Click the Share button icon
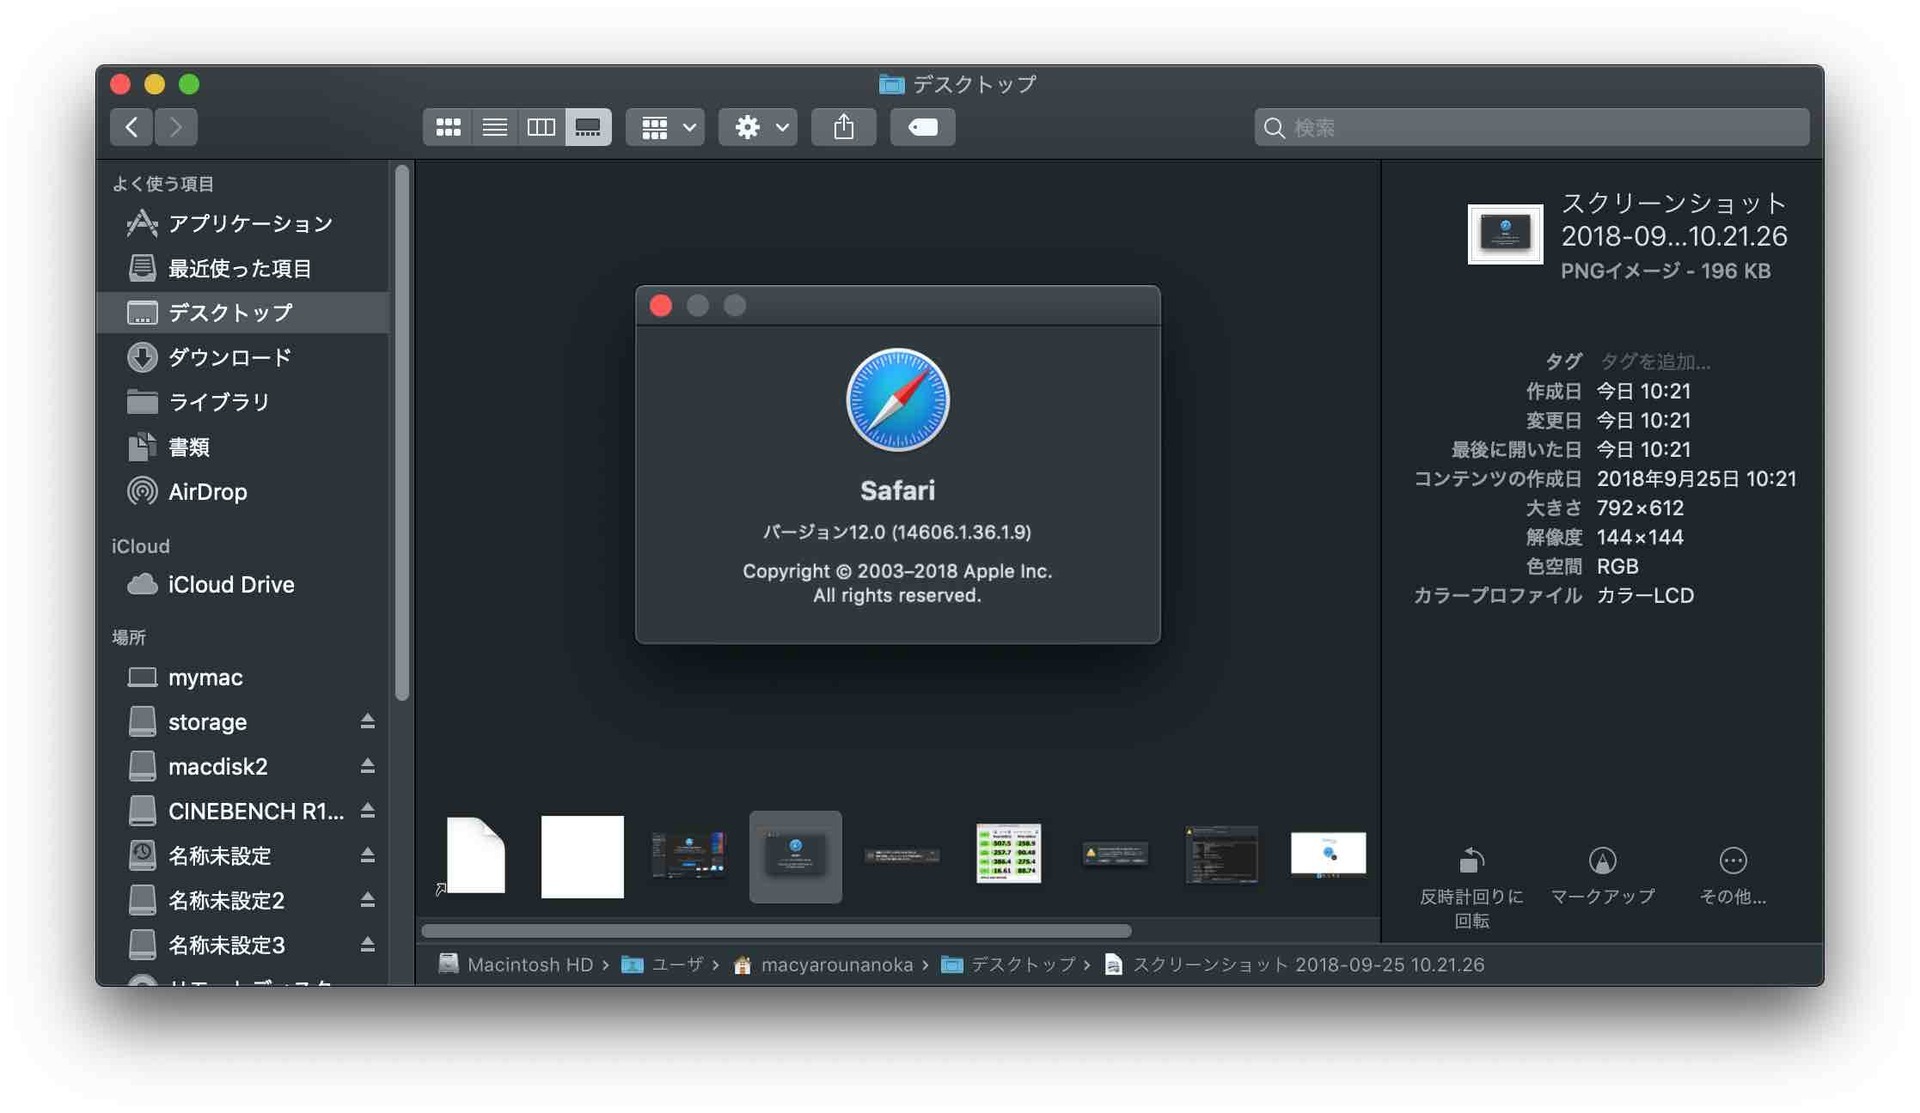 (x=841, y=126)
